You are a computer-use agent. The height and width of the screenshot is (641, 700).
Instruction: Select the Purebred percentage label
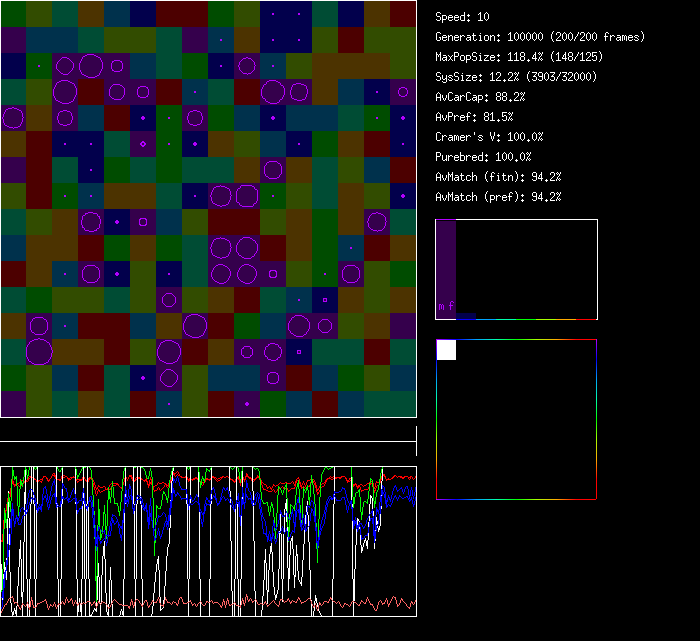(484, 157)
